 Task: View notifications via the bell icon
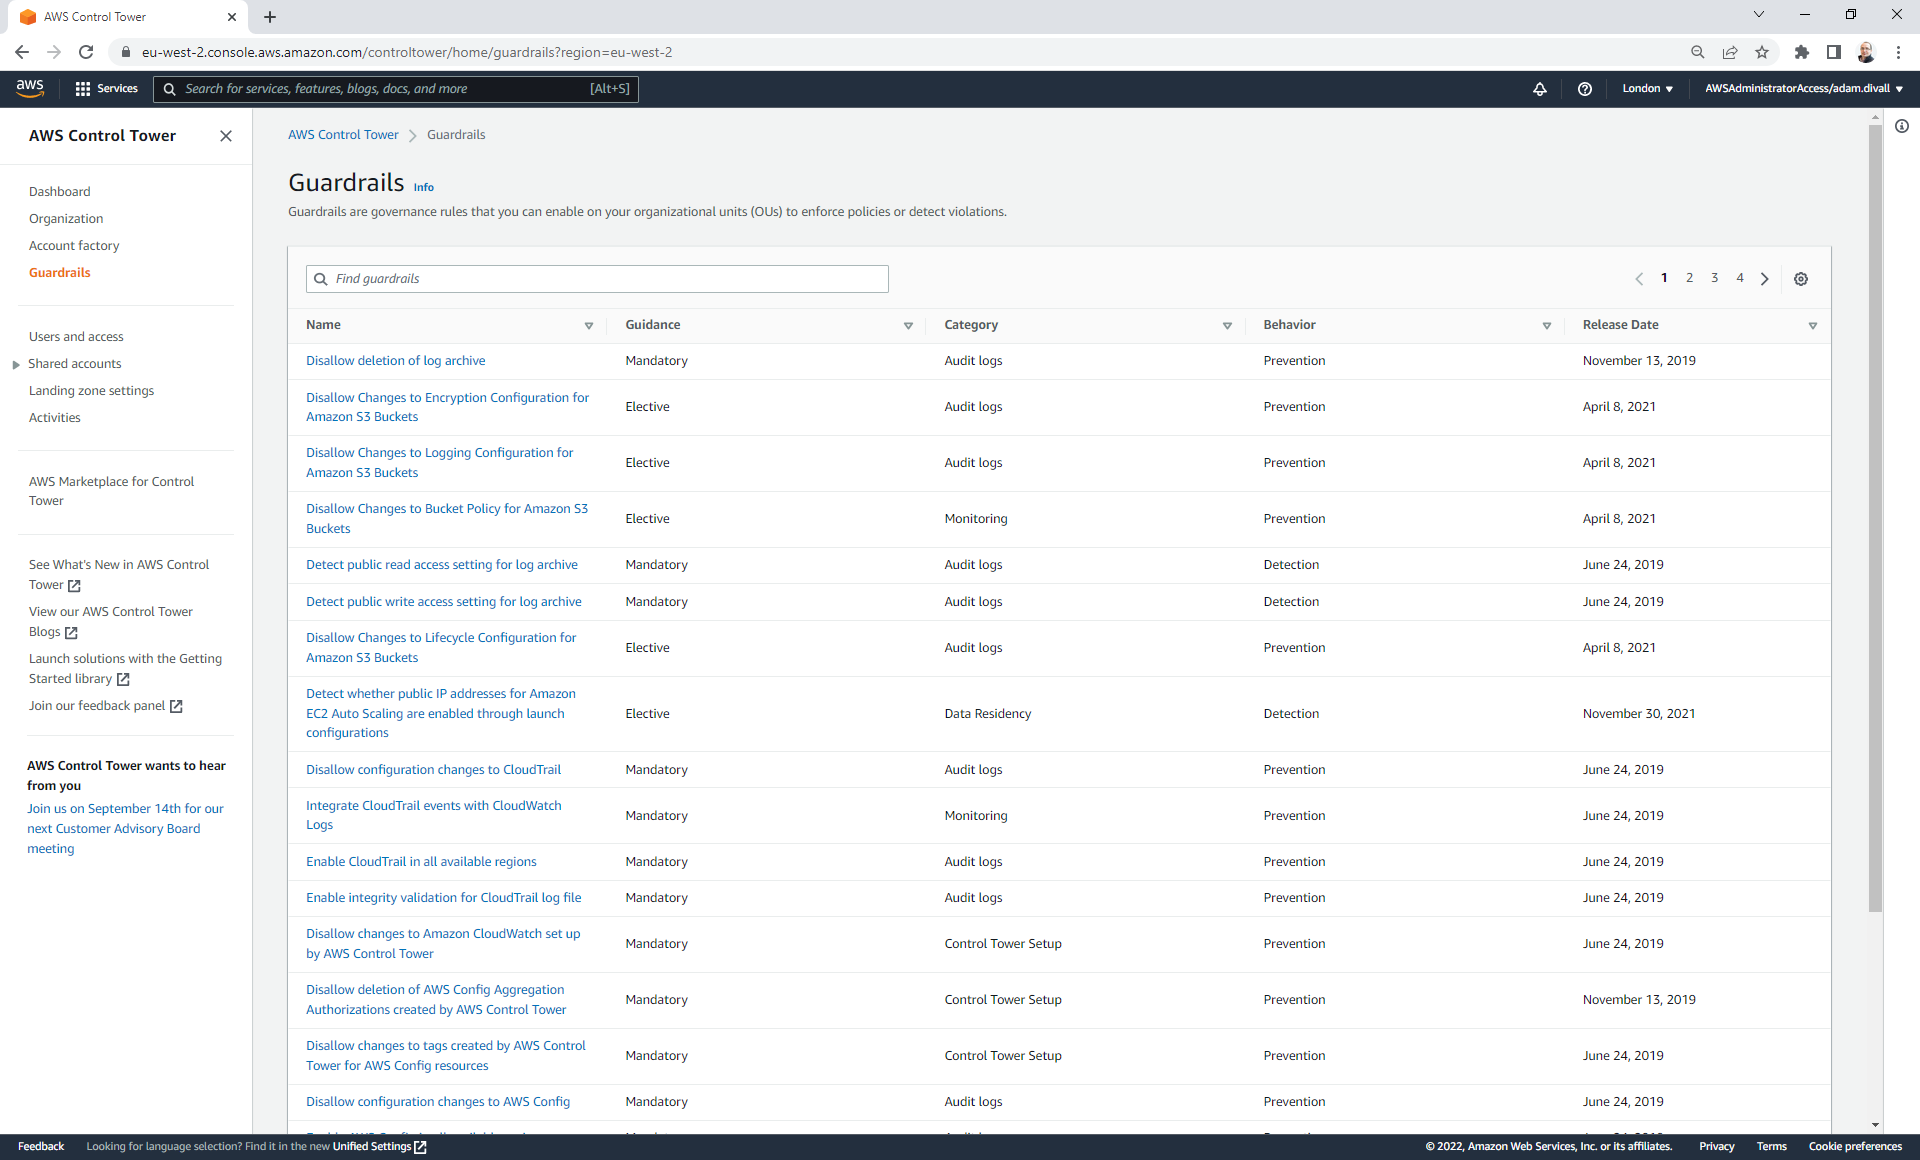pyautogui.click(x=1540, y=89)
